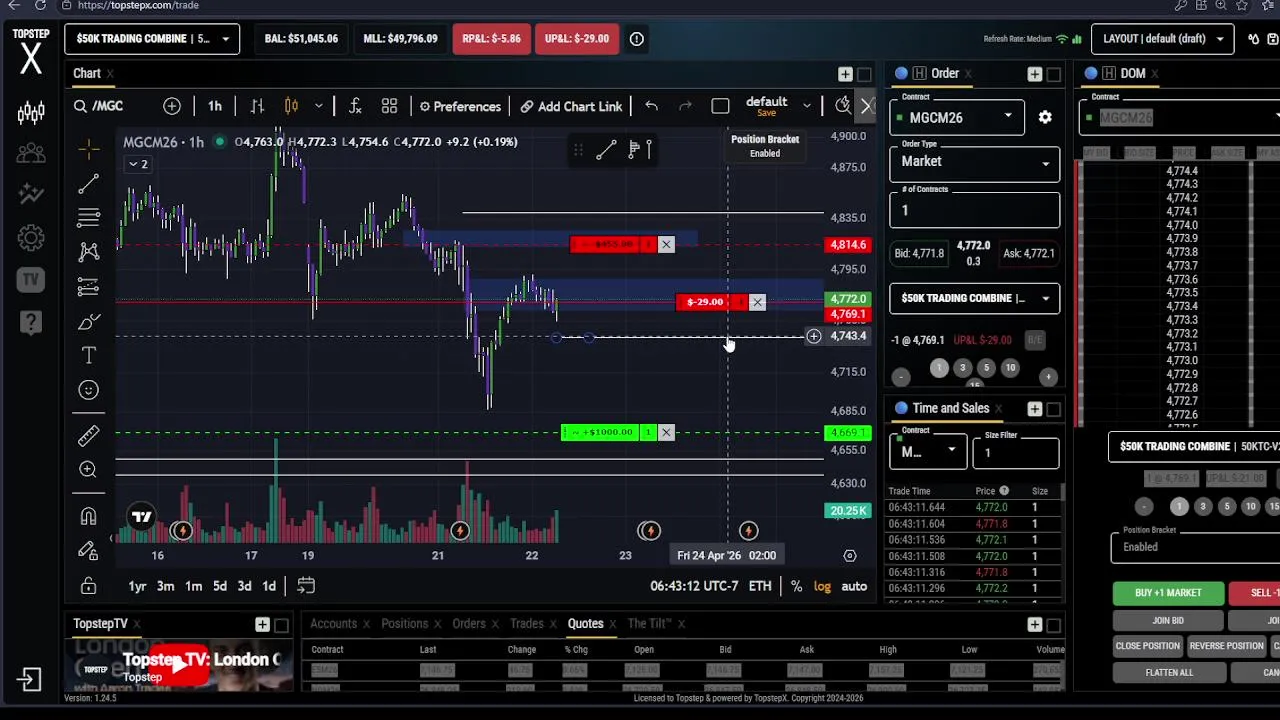The image size is (1280, 720).
Task: Open chart Preferences
Action: [x=460, y=106]
